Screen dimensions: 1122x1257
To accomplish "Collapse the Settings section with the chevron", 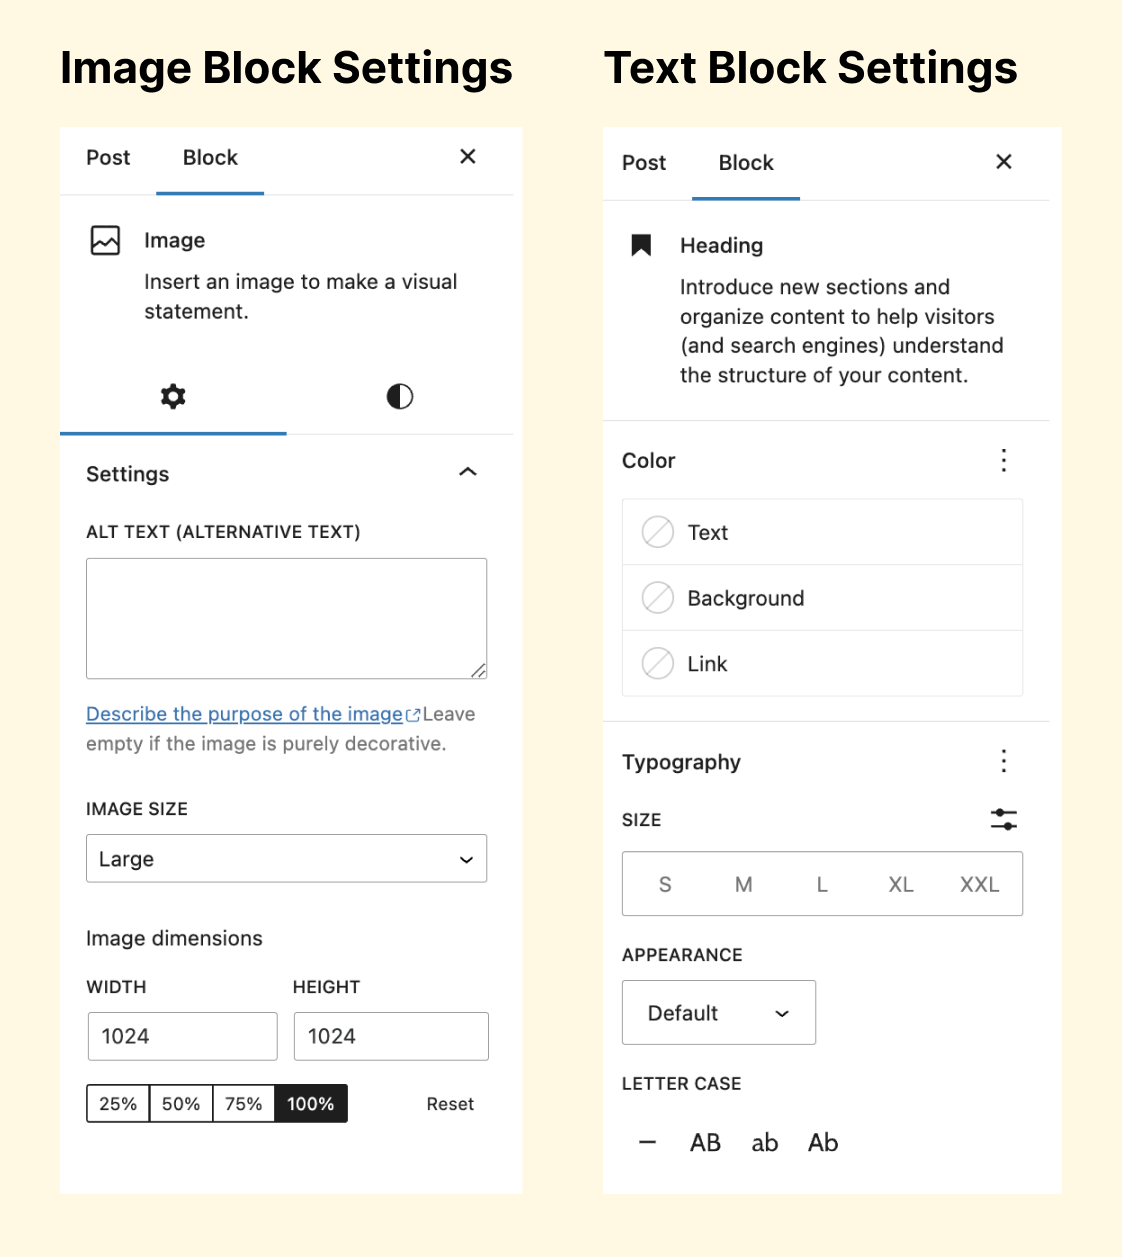I will [x=467, y=472].
